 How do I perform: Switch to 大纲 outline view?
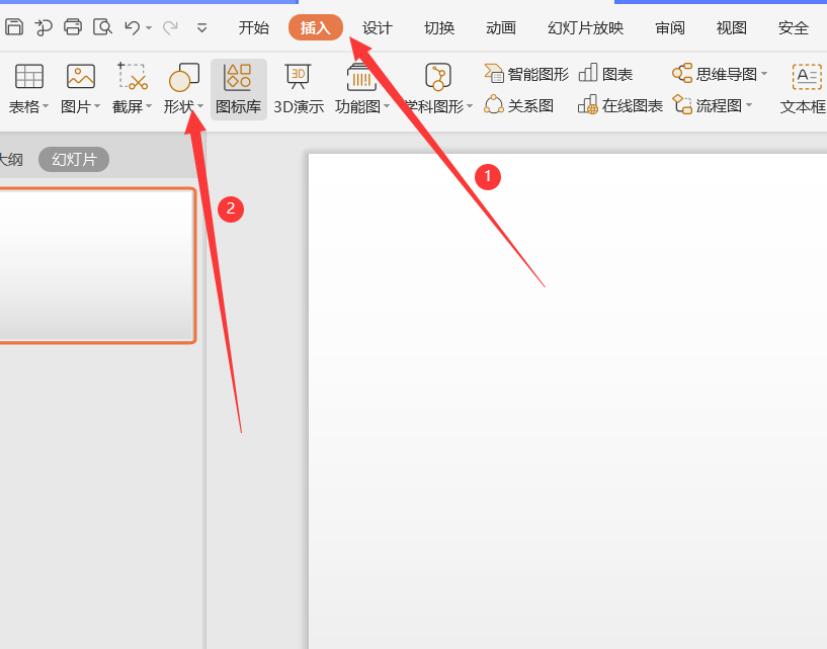tap(11, 159)
